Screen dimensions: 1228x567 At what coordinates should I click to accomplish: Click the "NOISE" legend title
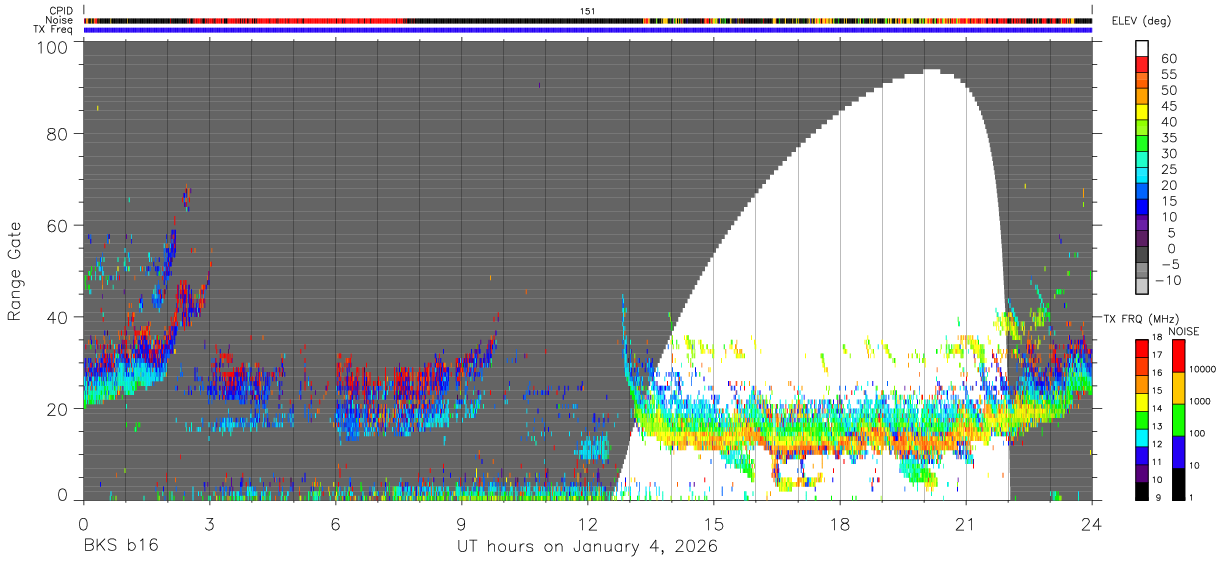(x=1186, y=331)
